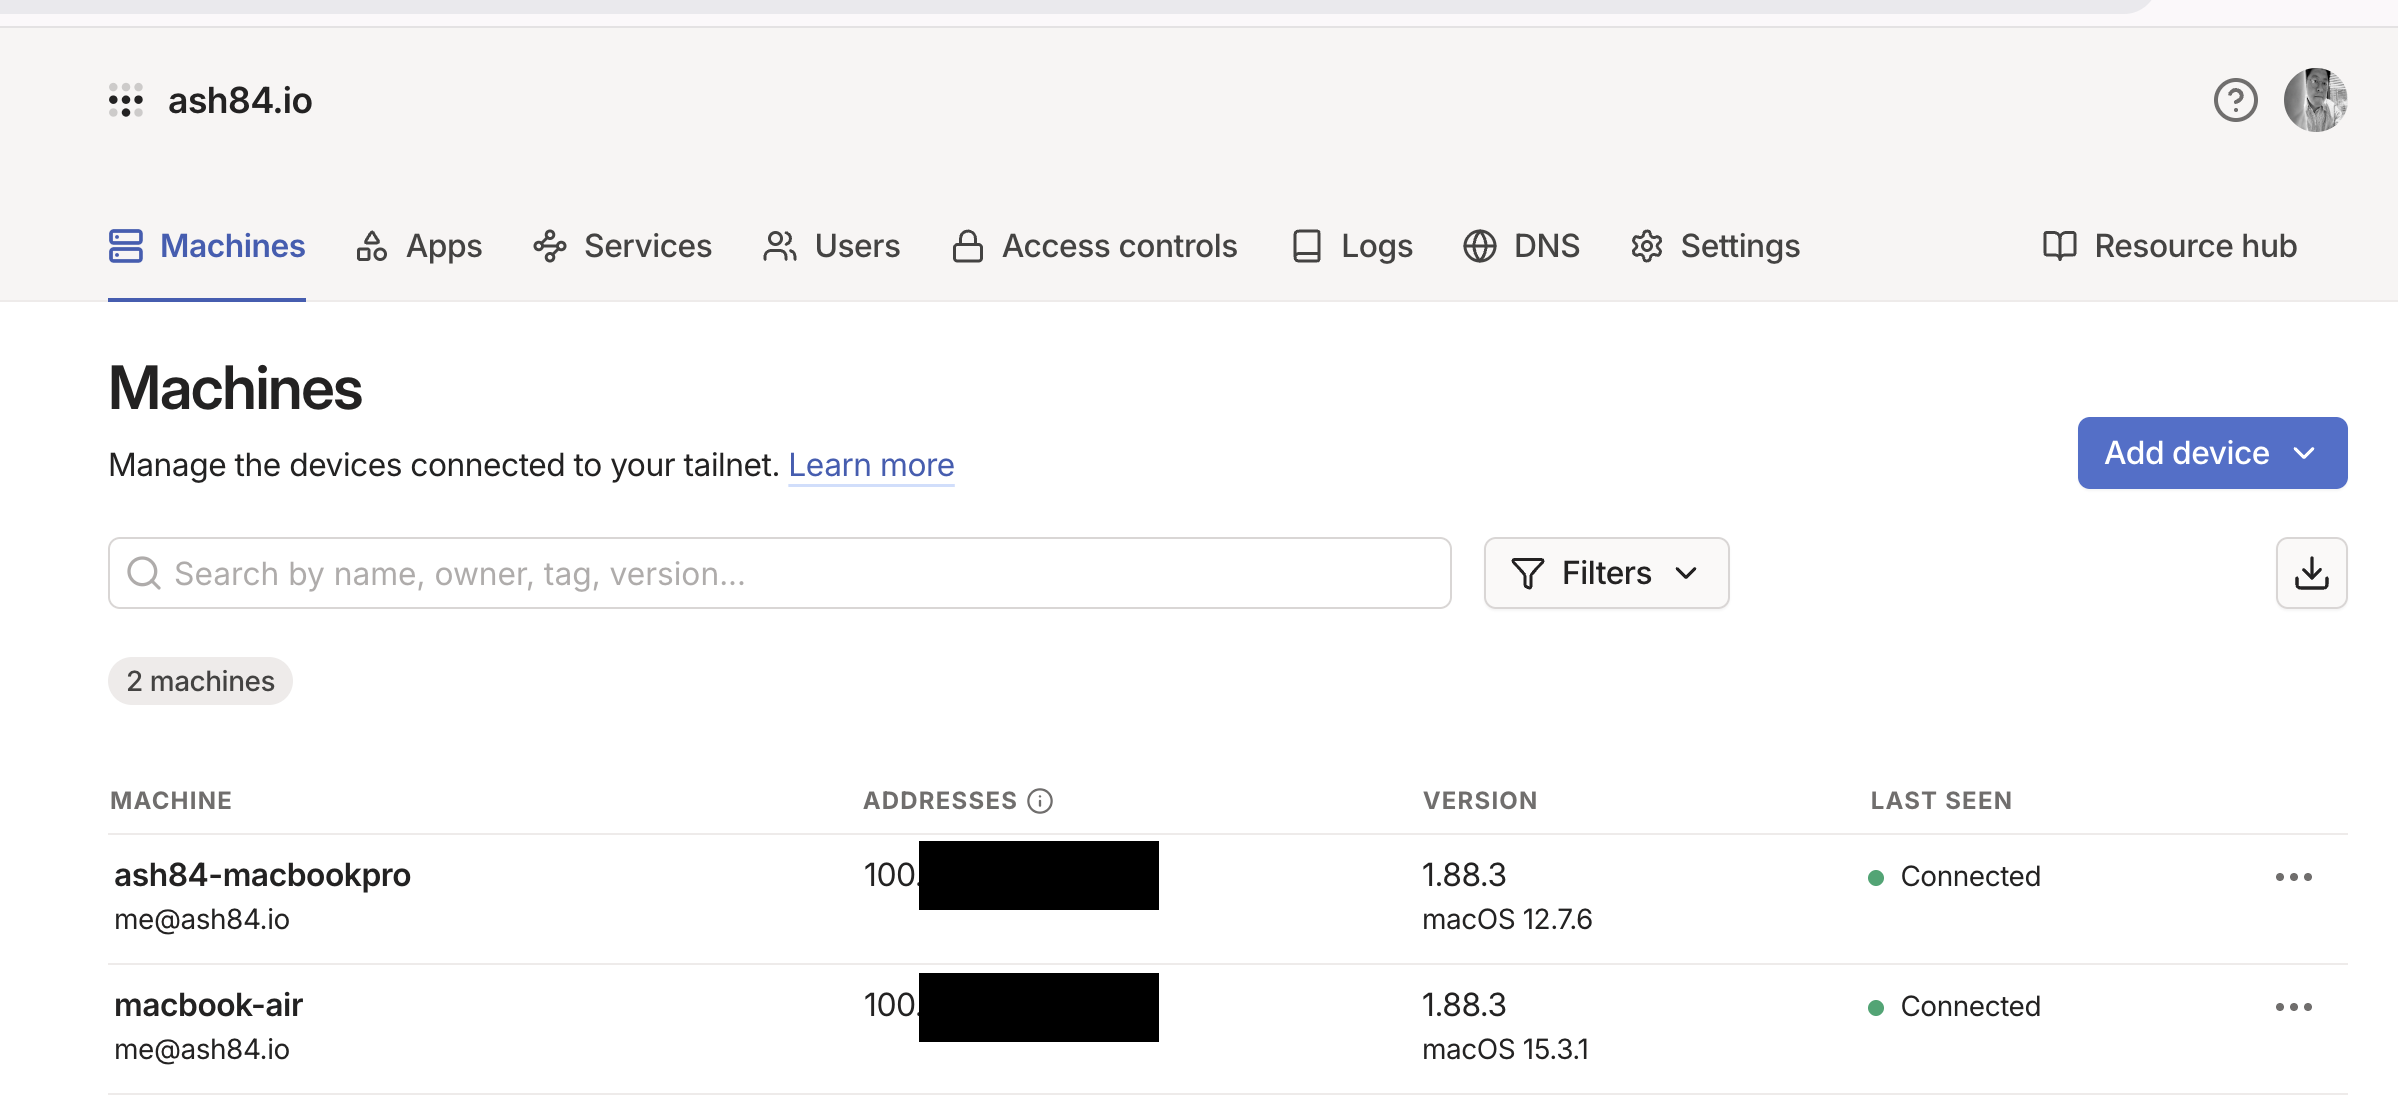Screen dimensions: 2398x1112
Task: Click the Tailscale dots logo icon
Action: click(126, 100)
